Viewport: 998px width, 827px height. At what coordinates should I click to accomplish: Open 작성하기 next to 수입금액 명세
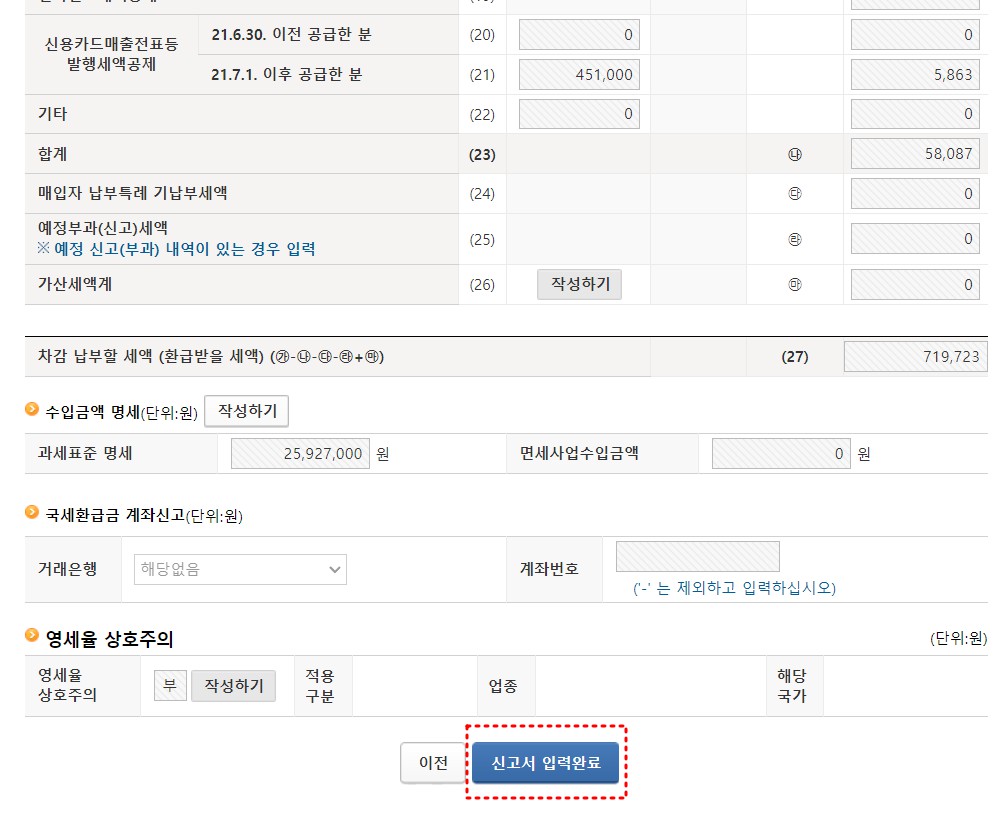pos(246,409)
